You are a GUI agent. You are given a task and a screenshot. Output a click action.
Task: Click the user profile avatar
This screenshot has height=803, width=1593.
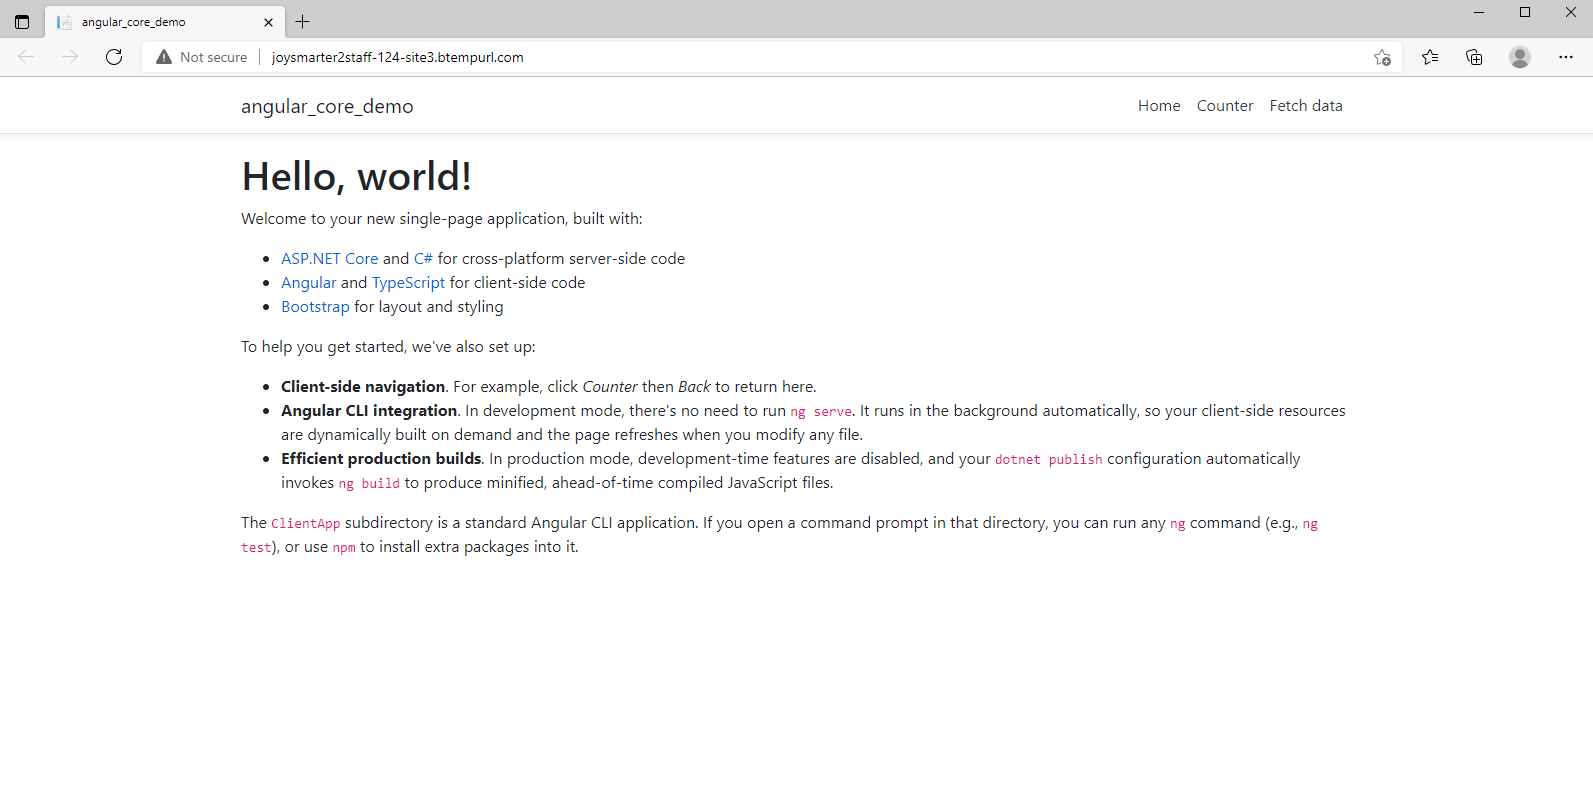pyautogui.click(x=1519, y=57)
